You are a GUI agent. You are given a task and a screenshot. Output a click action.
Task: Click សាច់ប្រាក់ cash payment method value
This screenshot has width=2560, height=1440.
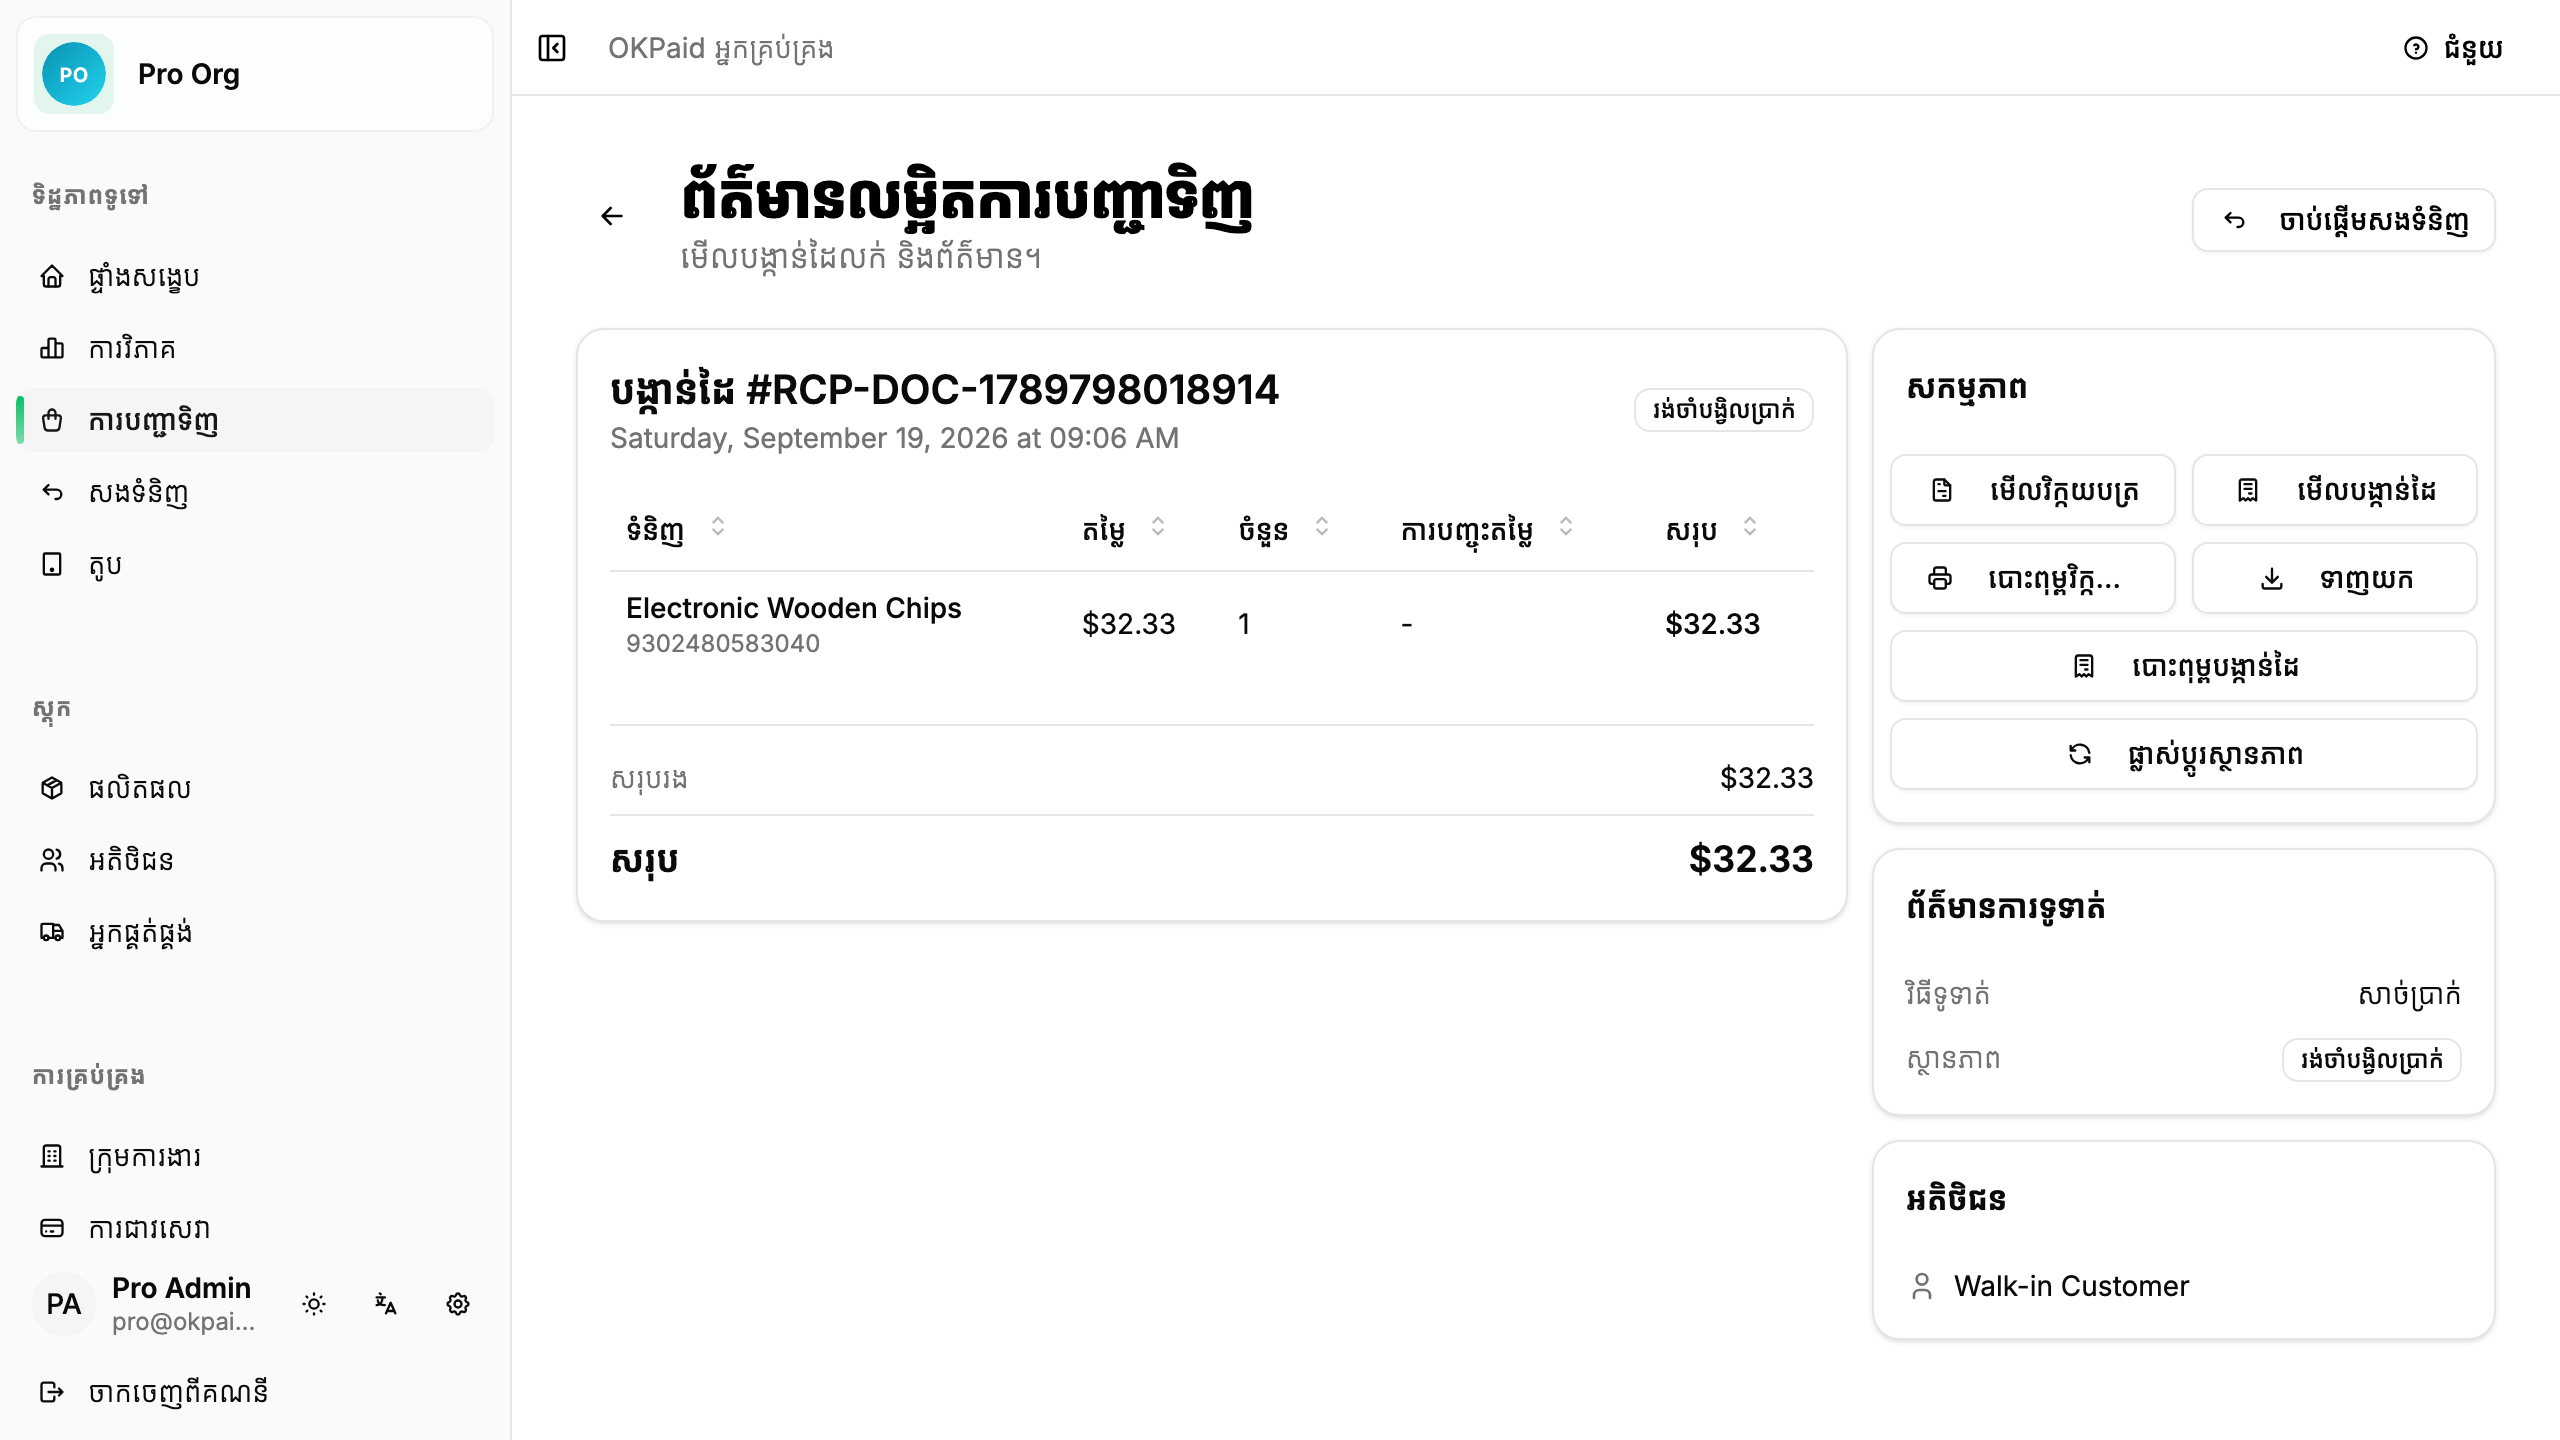click(x=2409, y=995)
